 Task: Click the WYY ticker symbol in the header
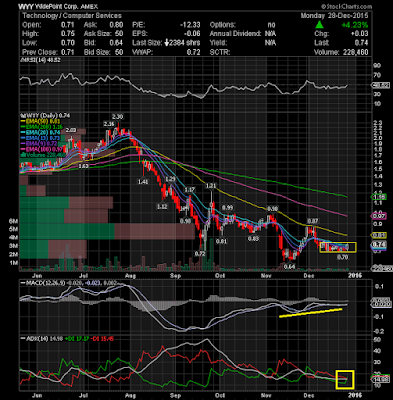tap(25, 7)
